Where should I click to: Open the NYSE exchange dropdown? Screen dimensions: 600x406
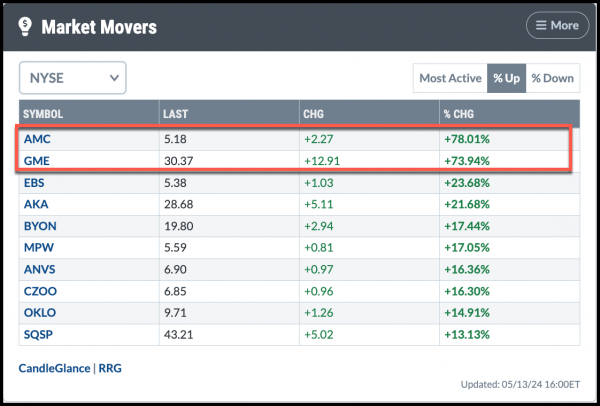[73, 78]
